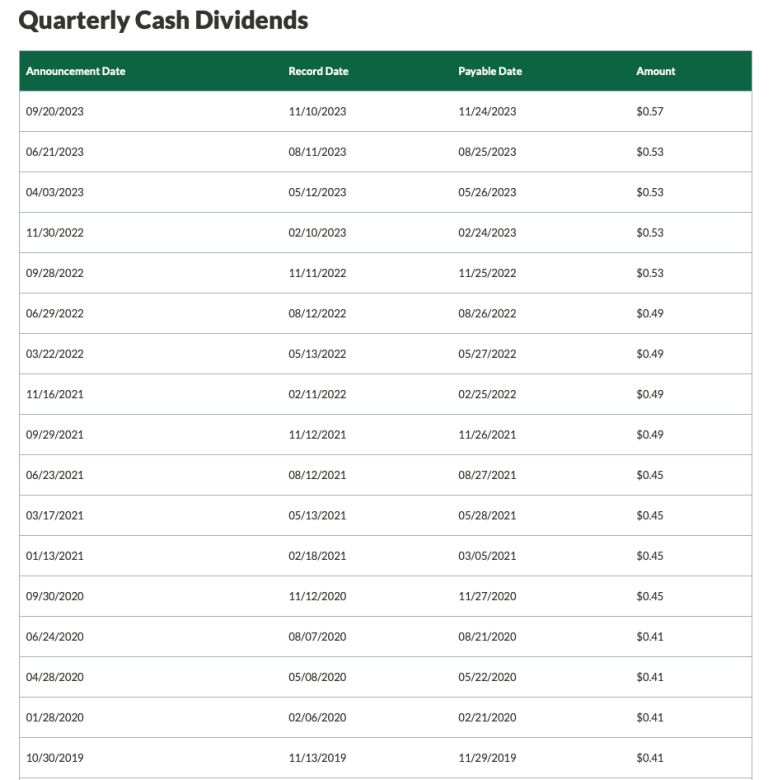Select record date 11/10/2023
The image size is (773, 780).
[317, 111]
